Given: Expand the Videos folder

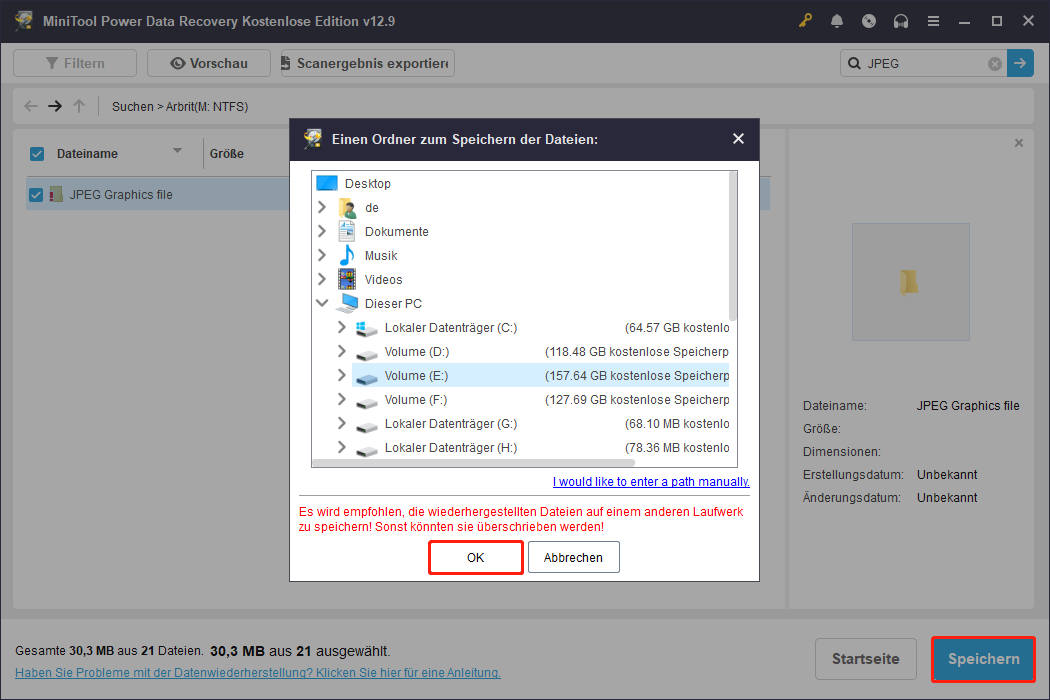Looking at the screenshot, I should point(322,279).
